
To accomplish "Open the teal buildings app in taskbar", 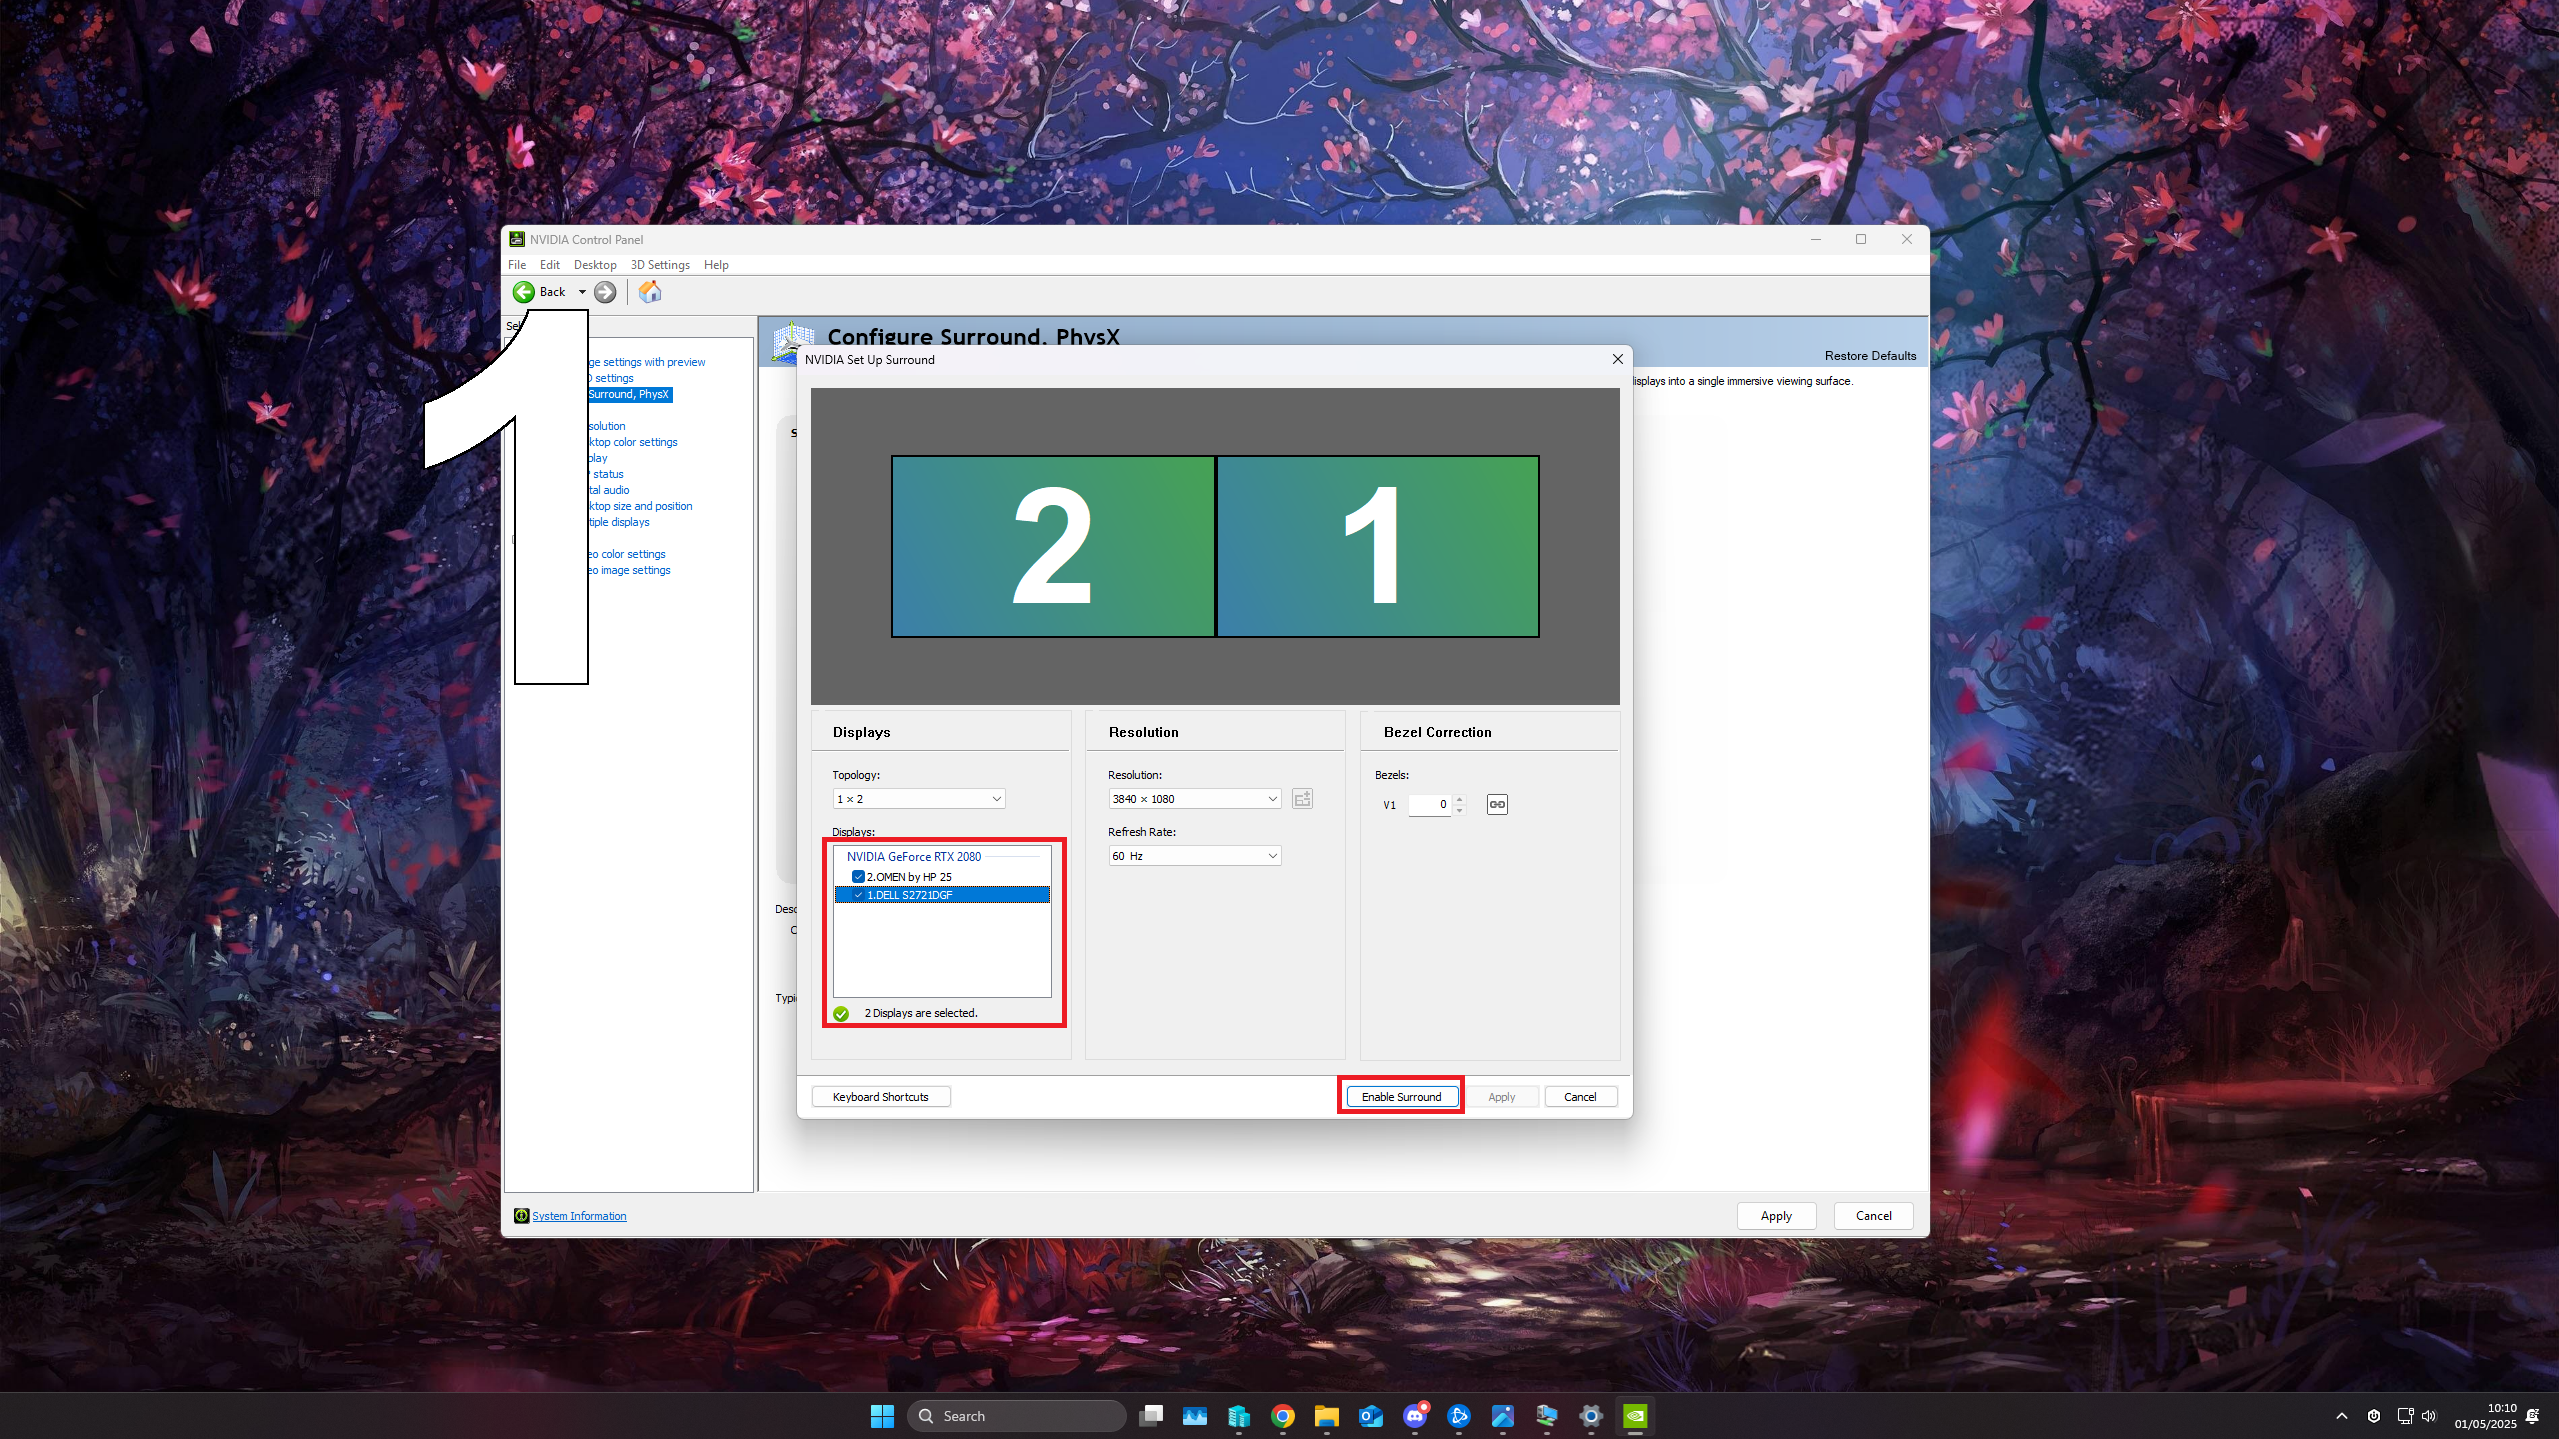I will tap(1239, 1416).
